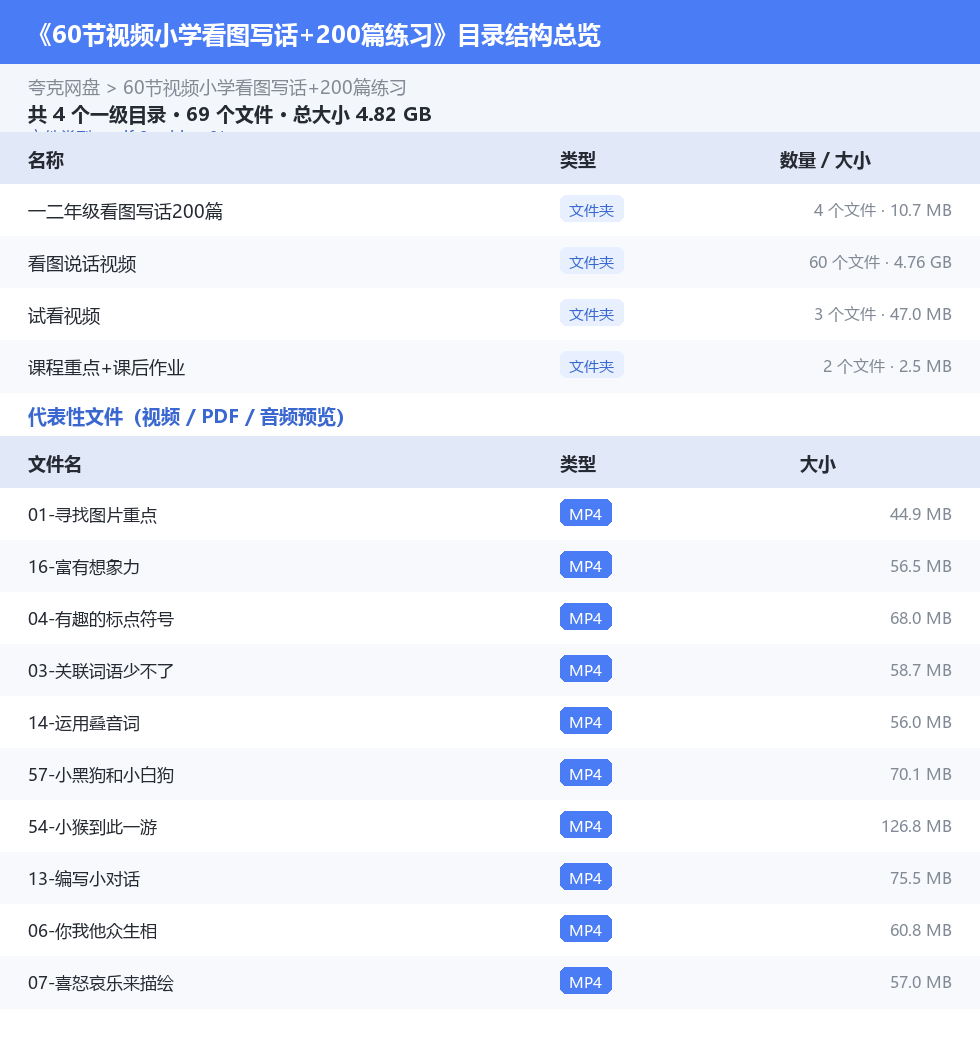Open file 13-编写小对话
Viewport: 980px width, 1040px height.
click(x=84, y=879)
